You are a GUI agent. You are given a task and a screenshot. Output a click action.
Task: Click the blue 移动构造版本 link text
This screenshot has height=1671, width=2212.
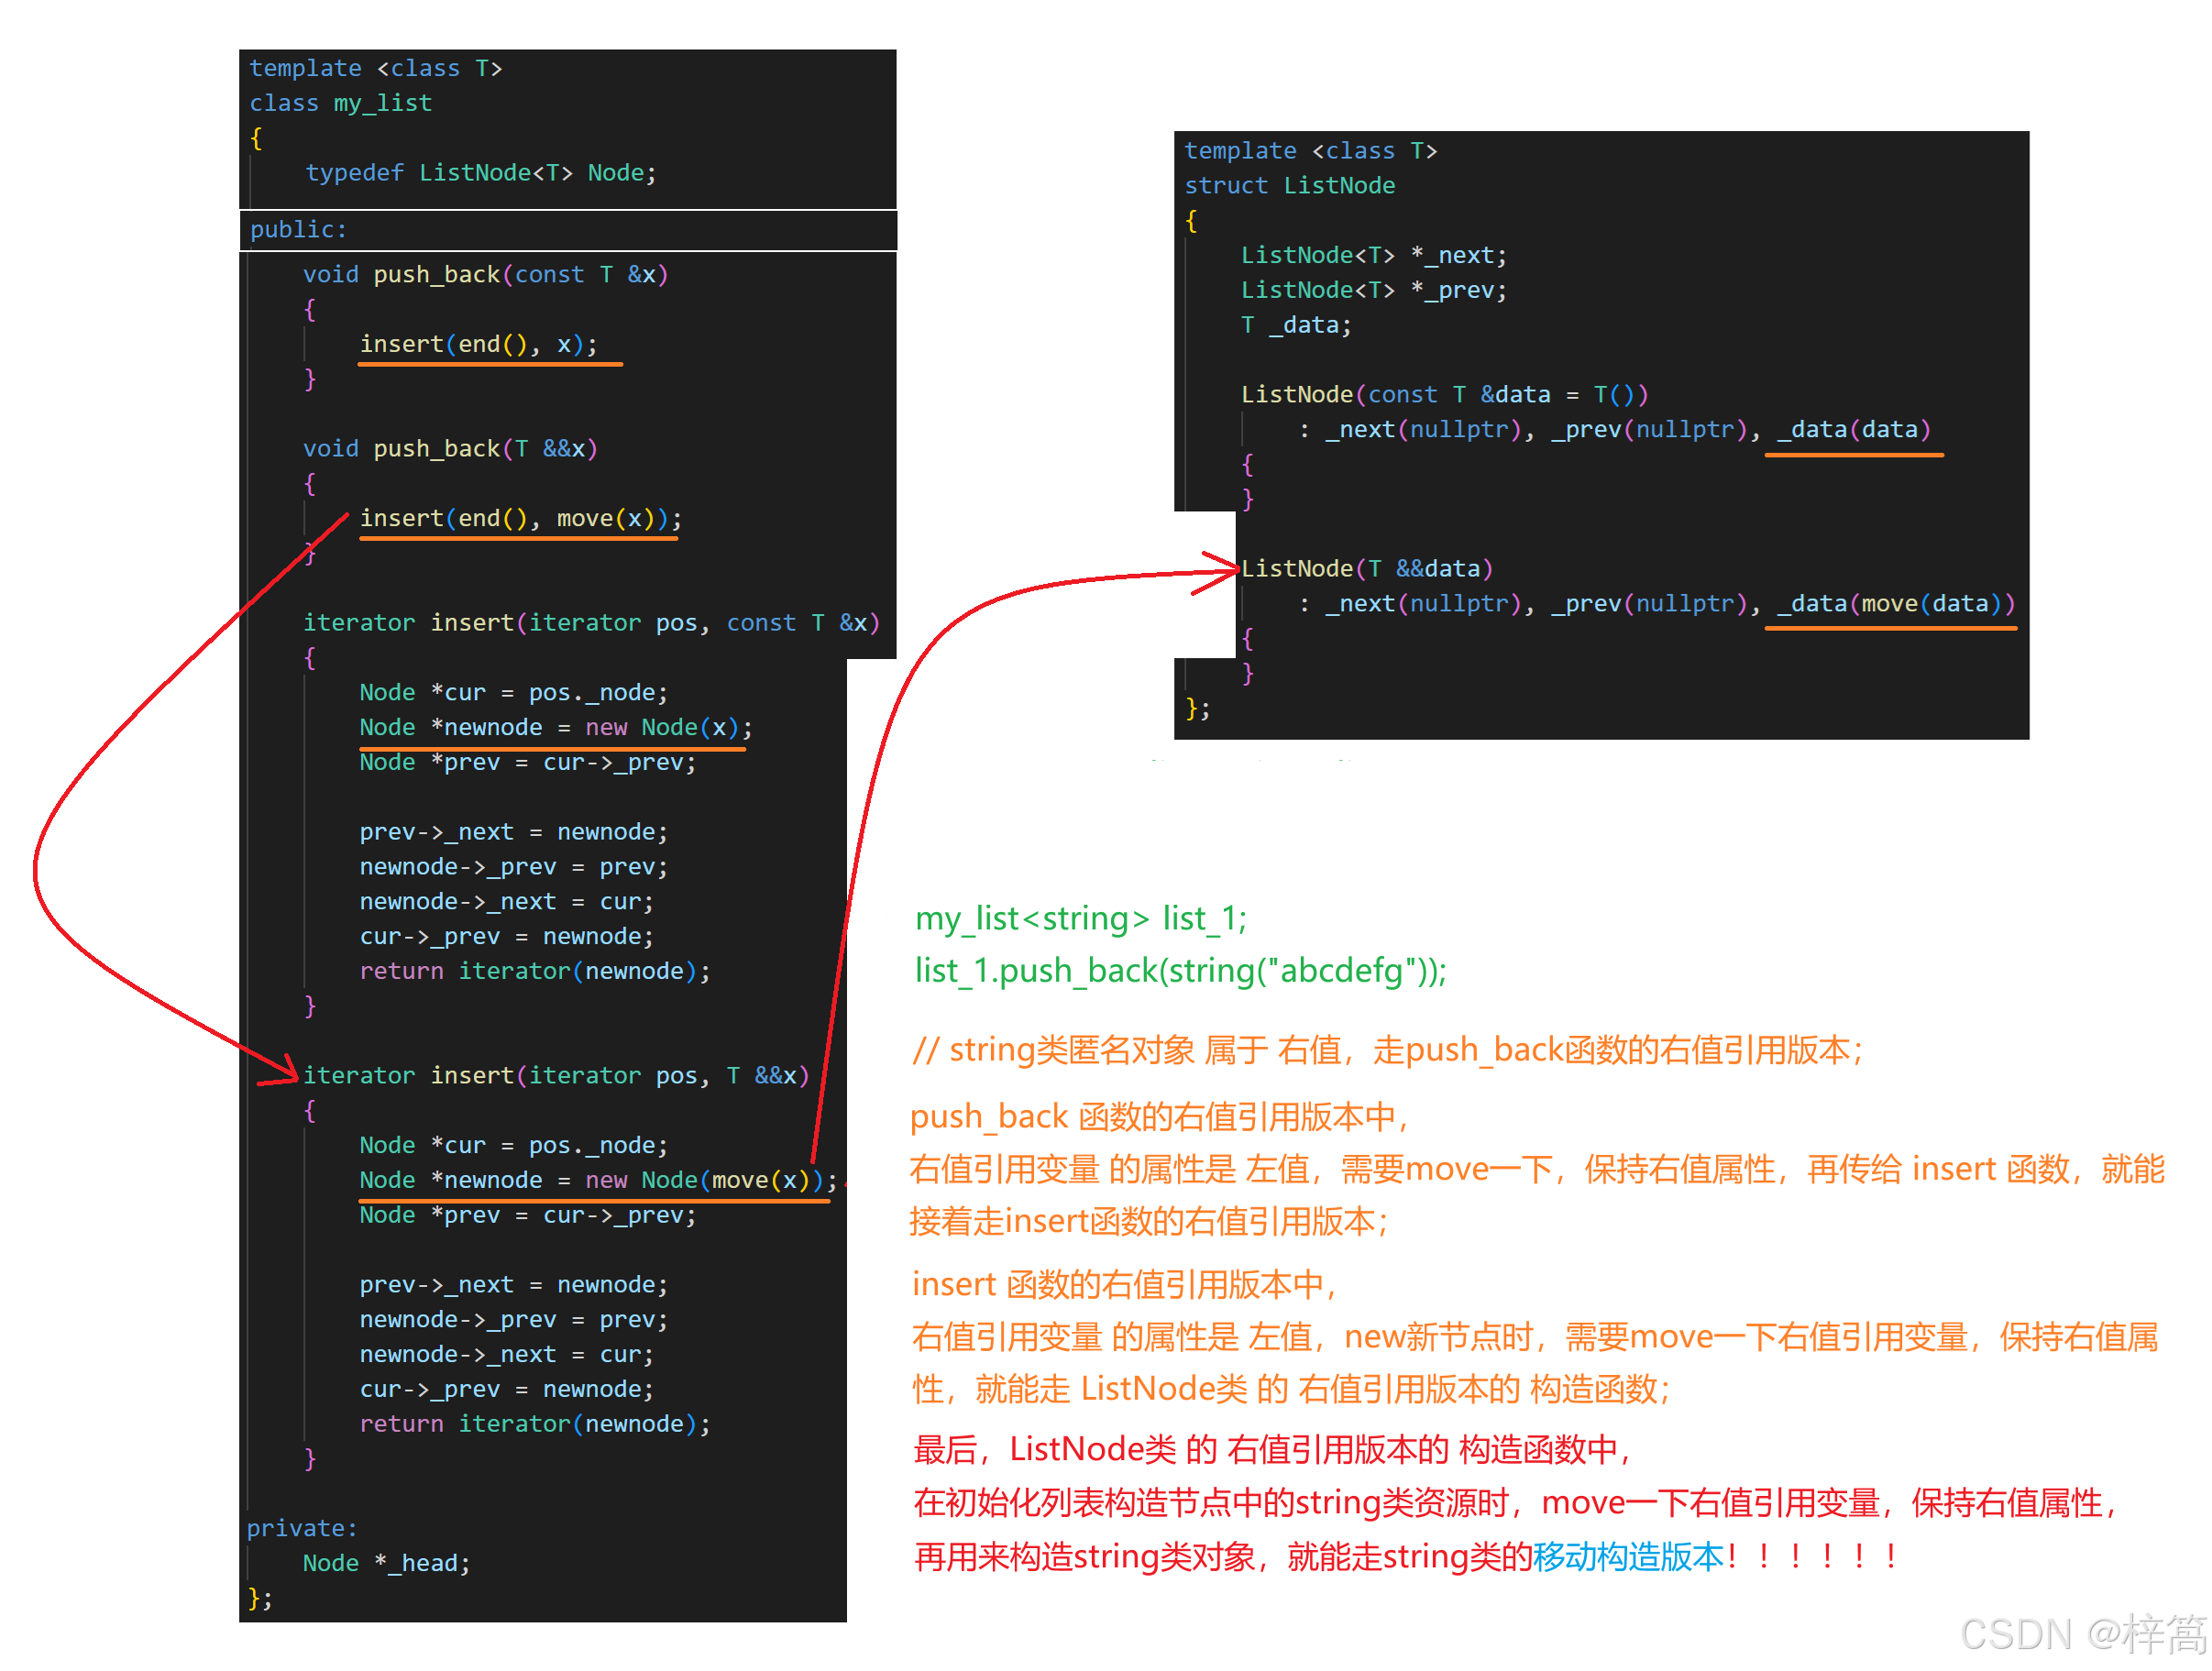tap(1628, 1557)
